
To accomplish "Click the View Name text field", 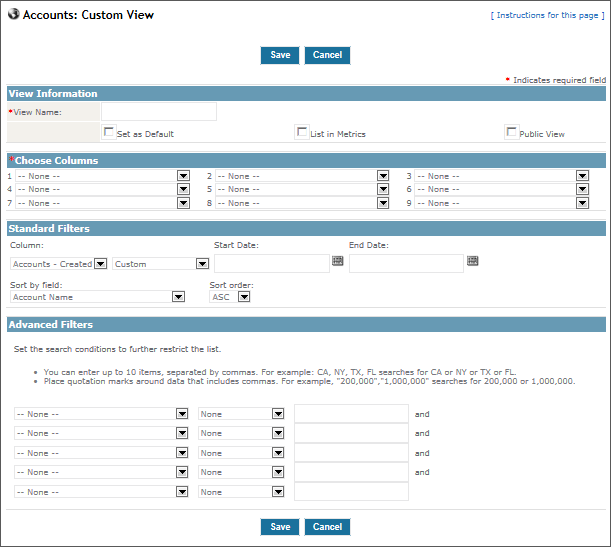I will pyautogui.click(x=158, y=112).
